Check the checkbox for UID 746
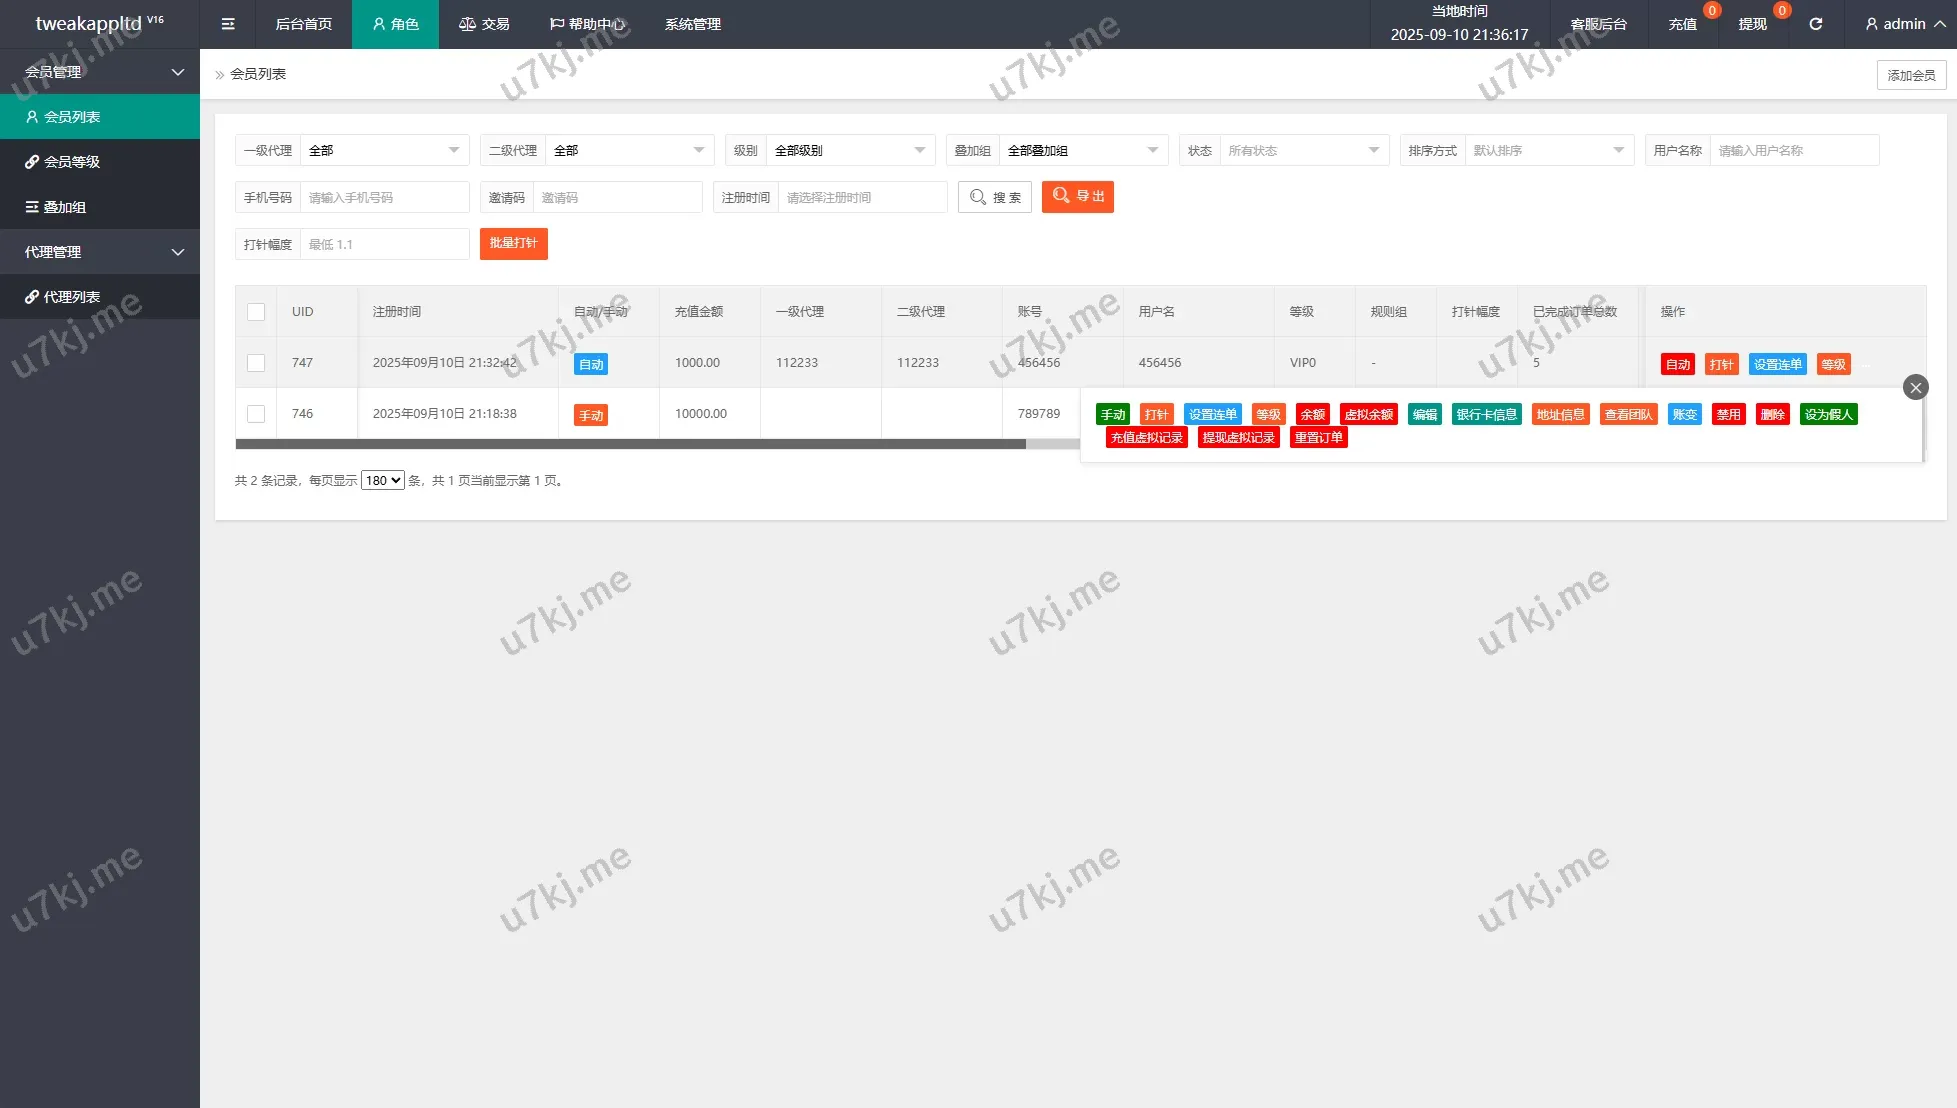 [256, 414]
